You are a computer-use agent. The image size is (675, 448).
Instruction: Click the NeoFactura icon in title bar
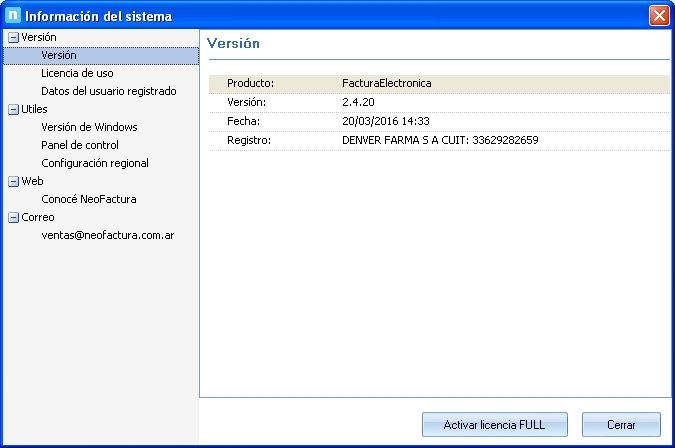point(13,16)
